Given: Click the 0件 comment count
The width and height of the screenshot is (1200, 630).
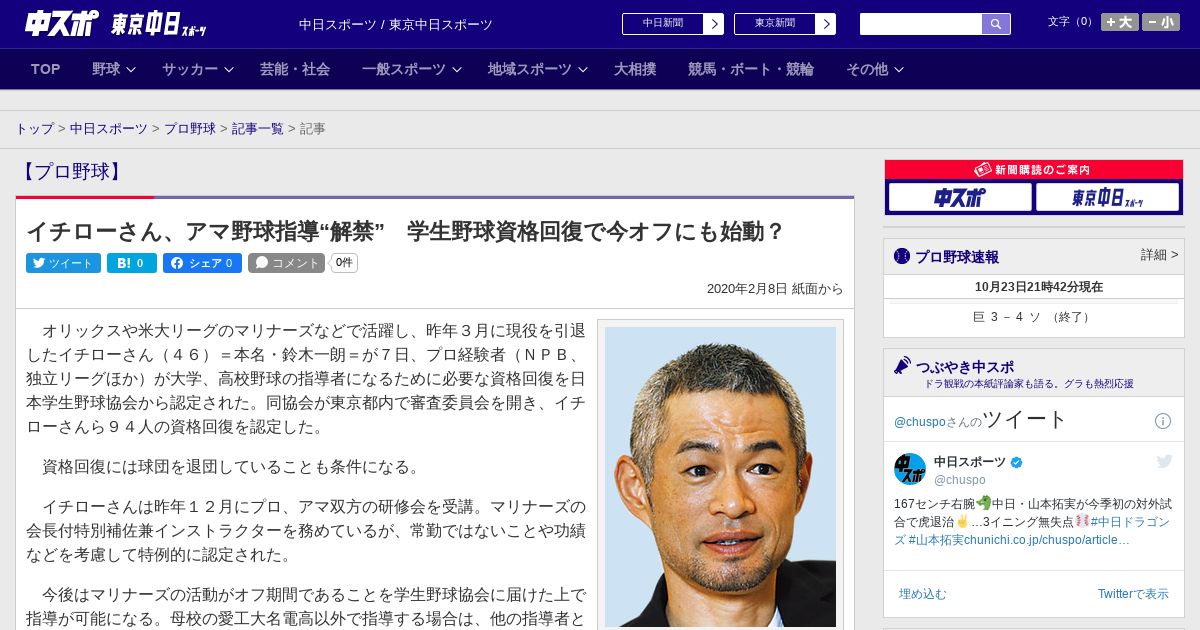Looking at the screenshot, I should pyautogui.click(x=344, y=263).
